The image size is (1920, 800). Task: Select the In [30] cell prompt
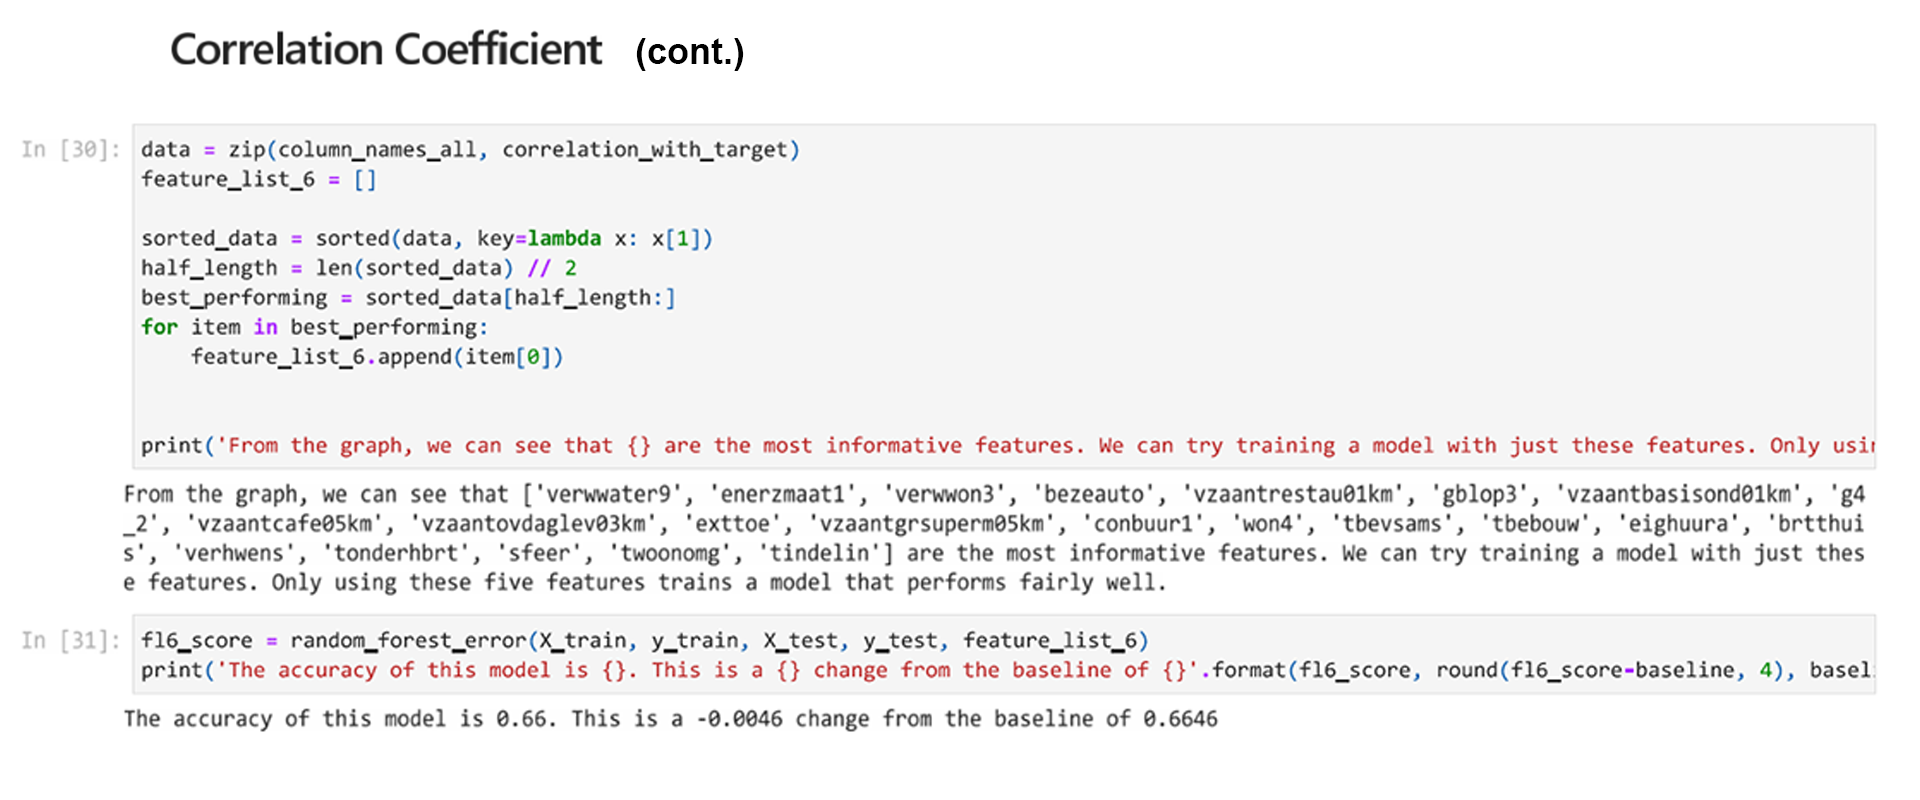pyautogui.click(x=70, y=150)
